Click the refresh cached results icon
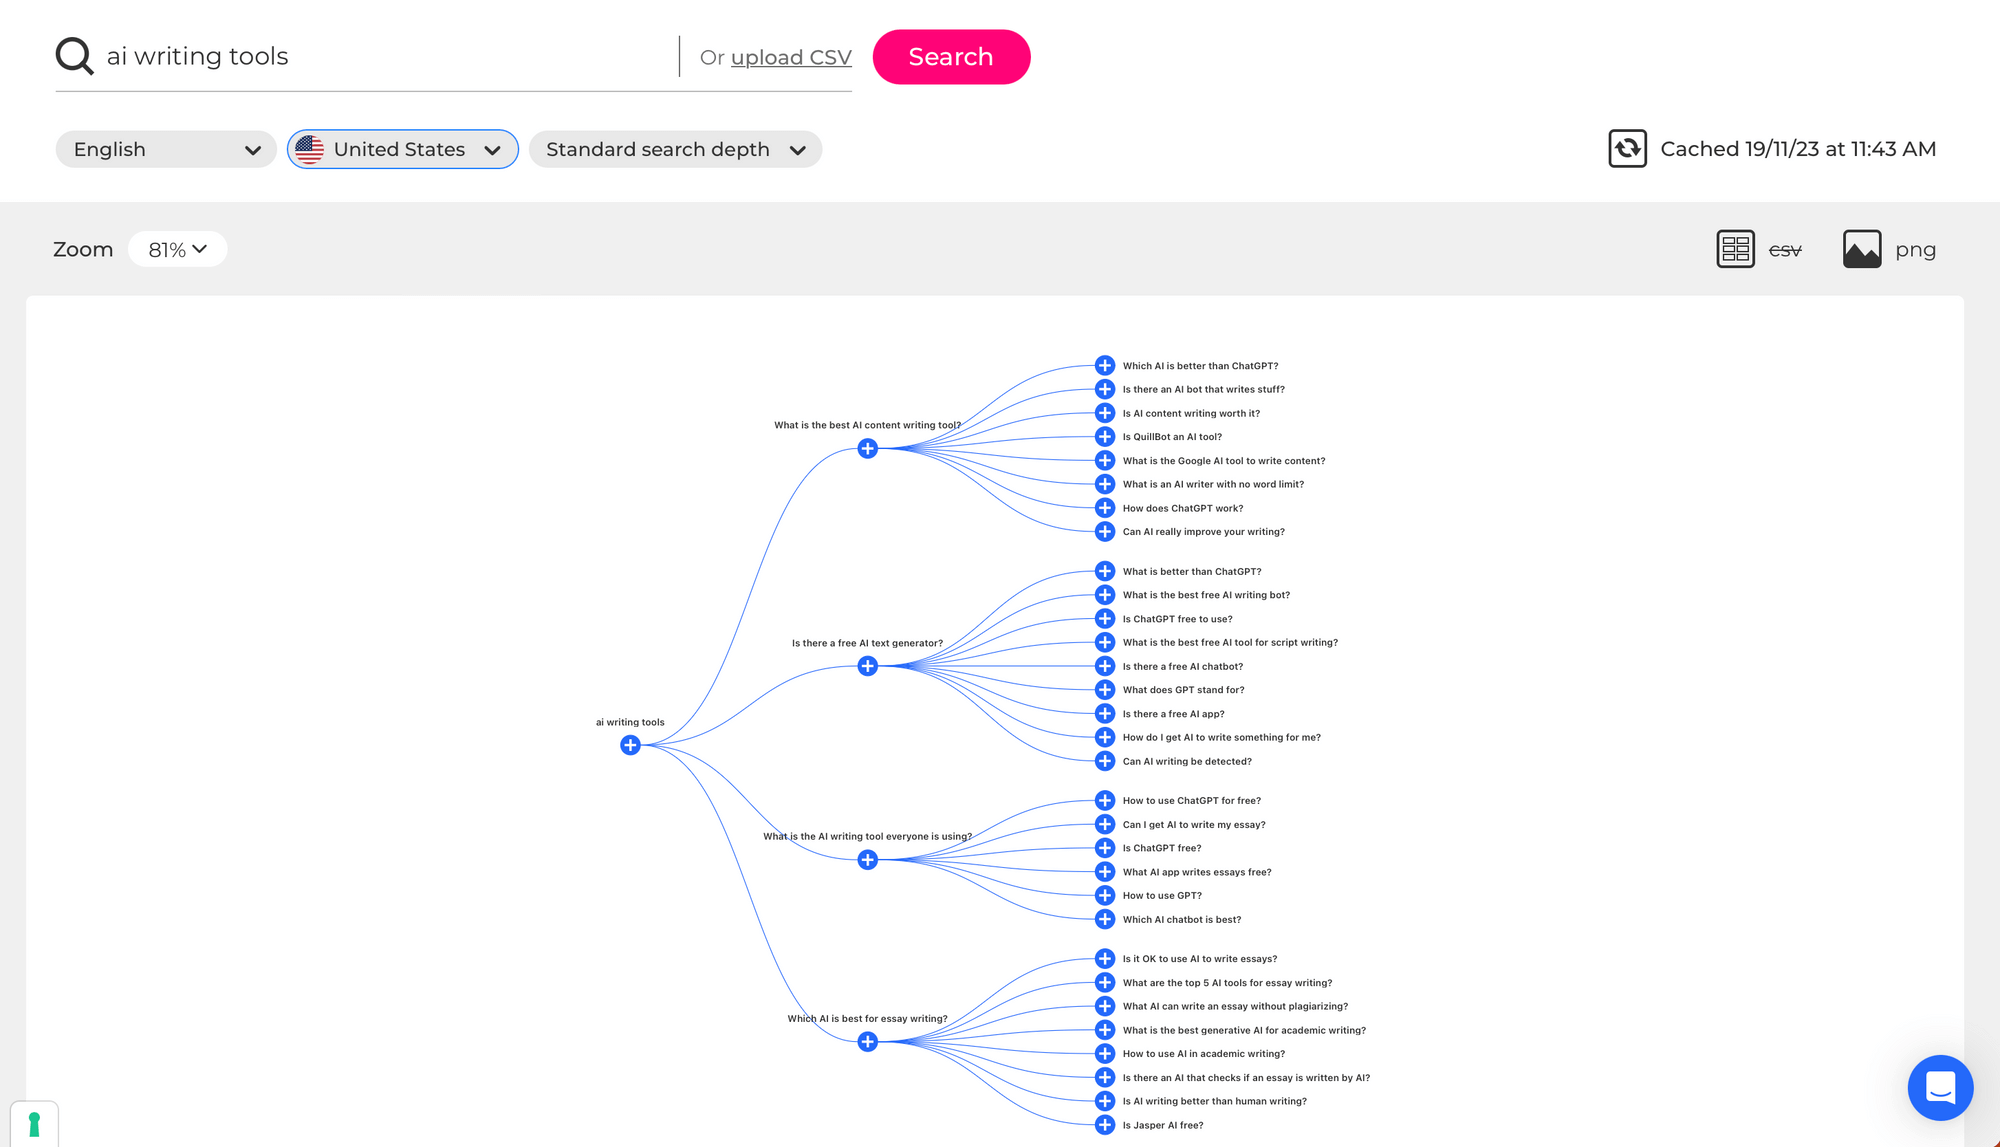2000x1147 pixels. 1627,149
